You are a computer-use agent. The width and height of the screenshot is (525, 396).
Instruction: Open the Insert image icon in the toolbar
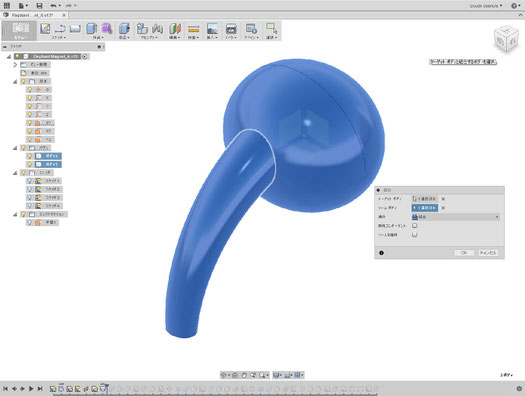[212, 28]
